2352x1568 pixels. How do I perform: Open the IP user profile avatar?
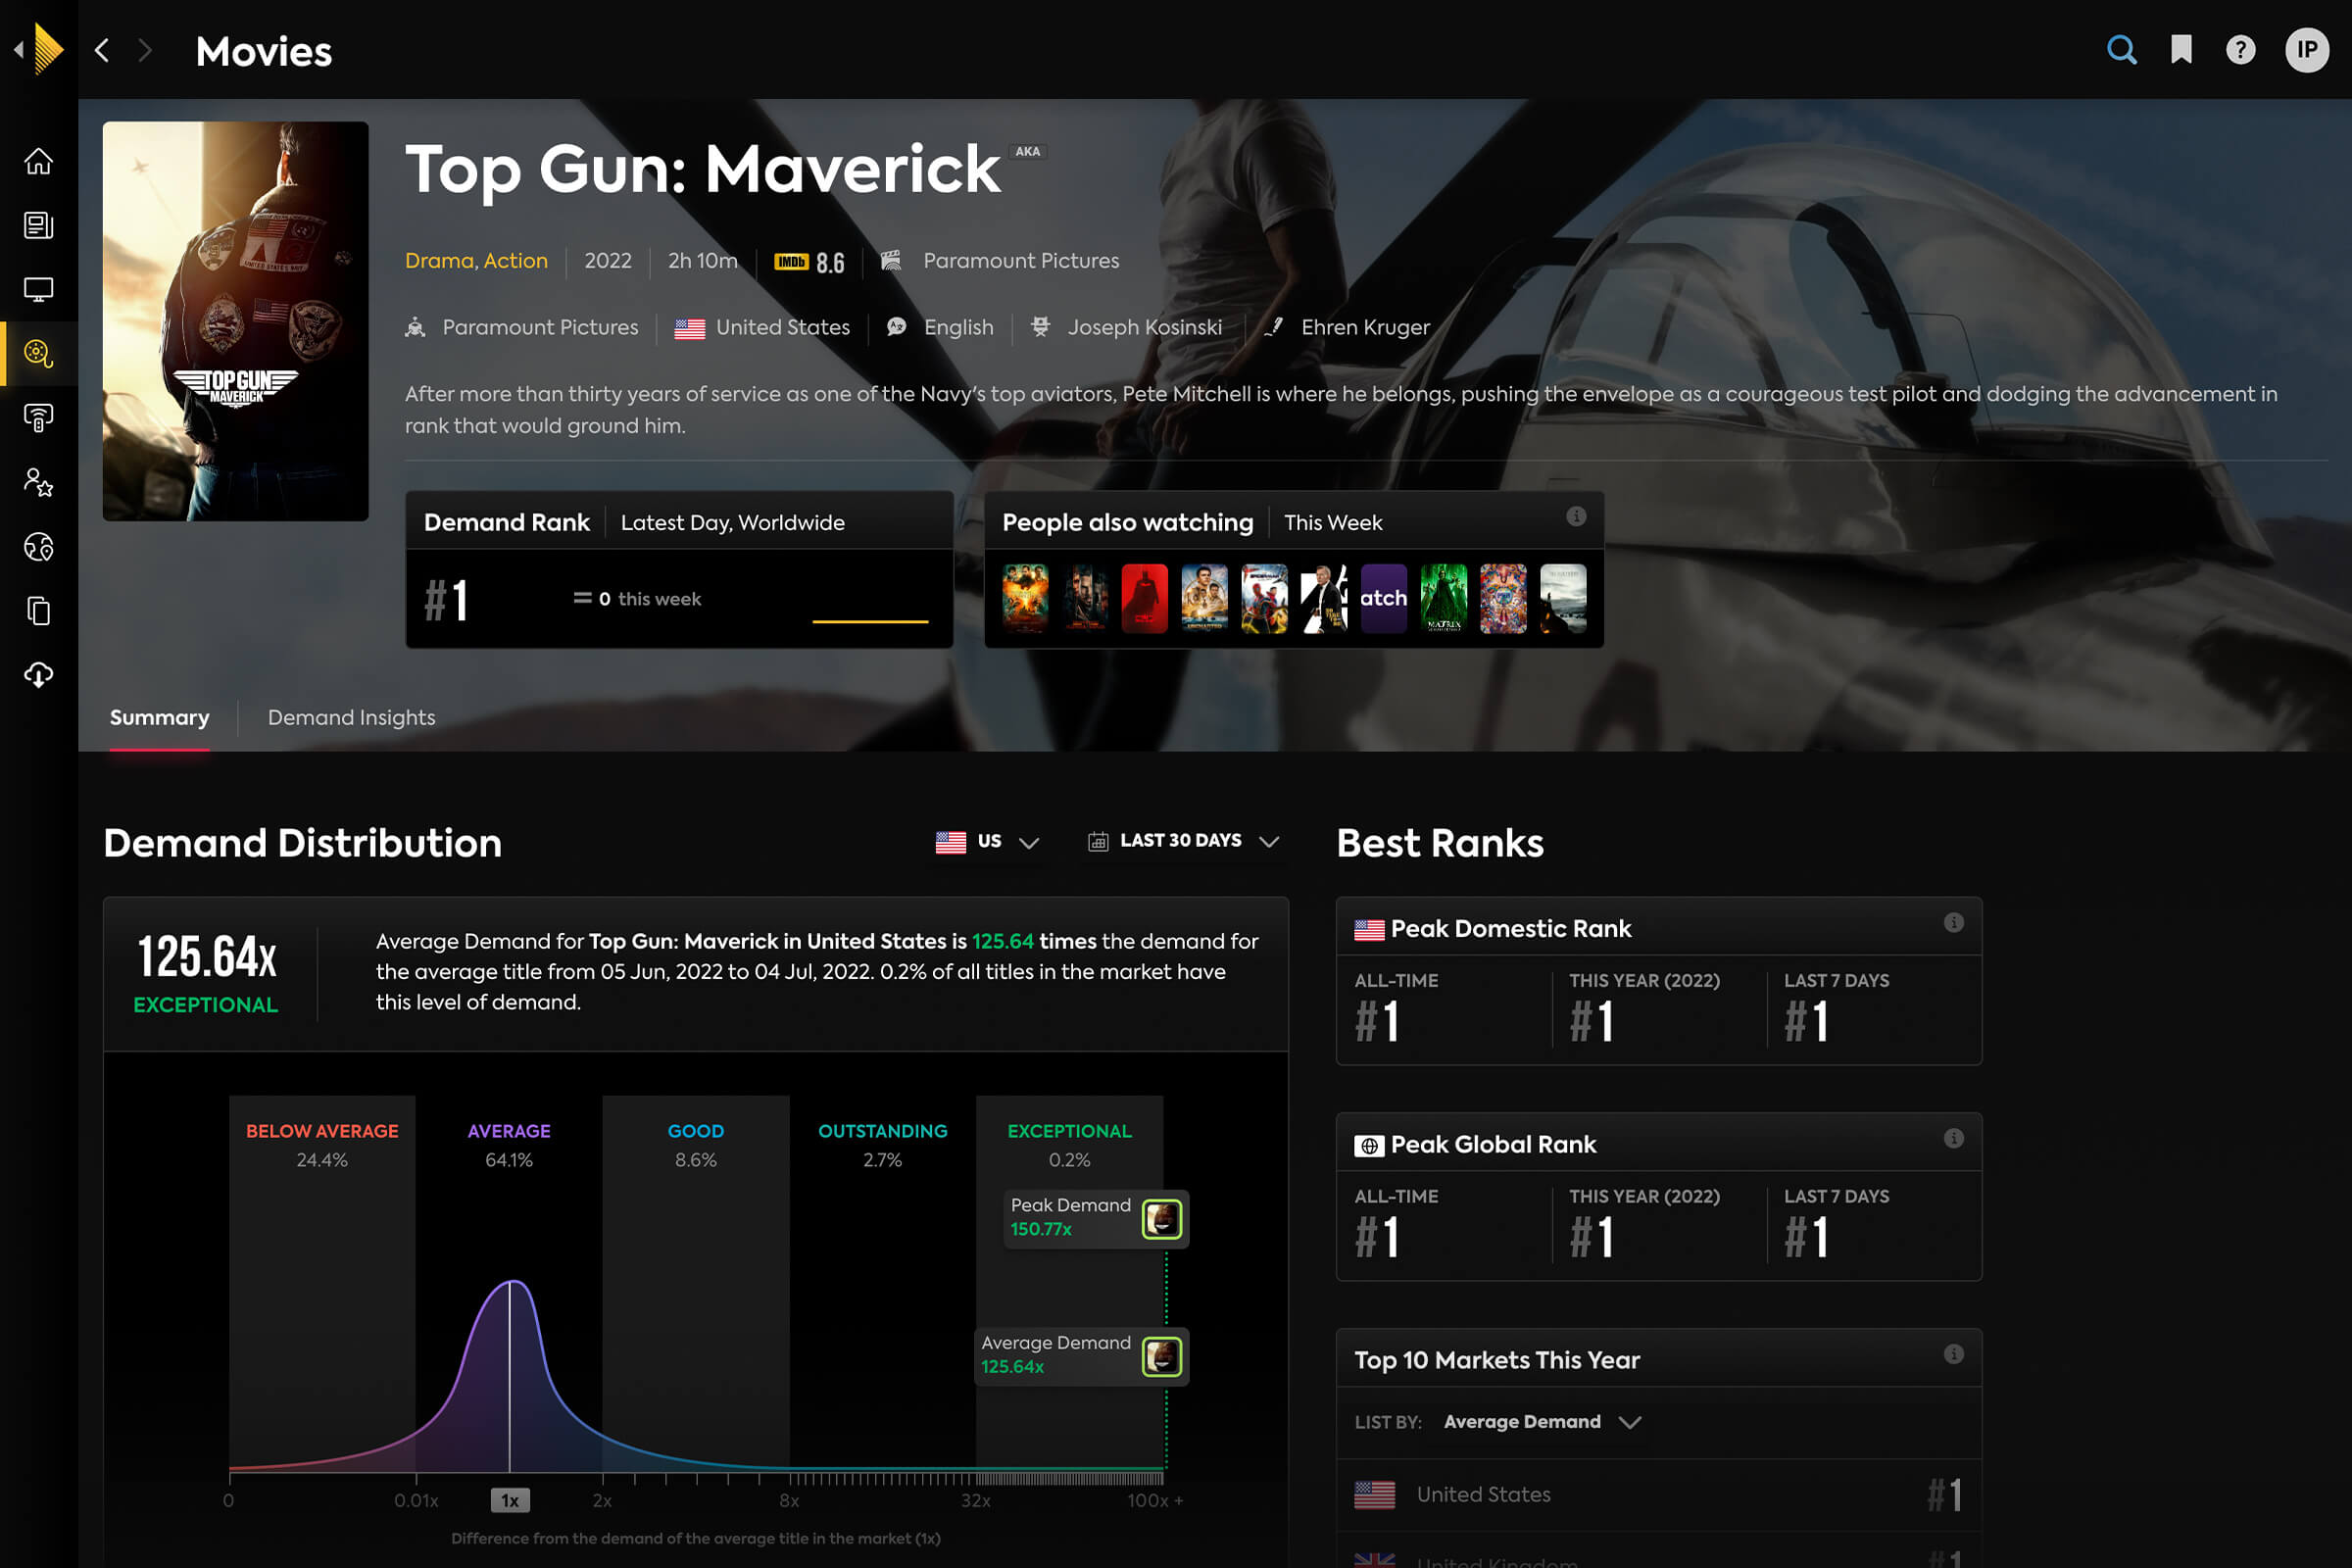tap(2307, 49)
